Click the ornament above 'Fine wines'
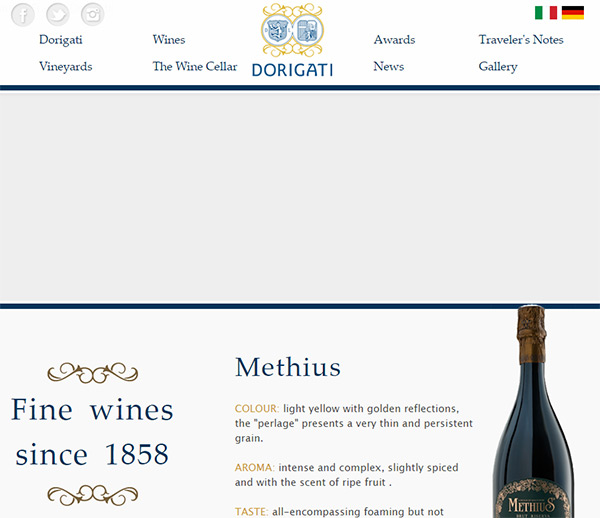The height and width of the screenshot is (518, 600). click(93, 373)
